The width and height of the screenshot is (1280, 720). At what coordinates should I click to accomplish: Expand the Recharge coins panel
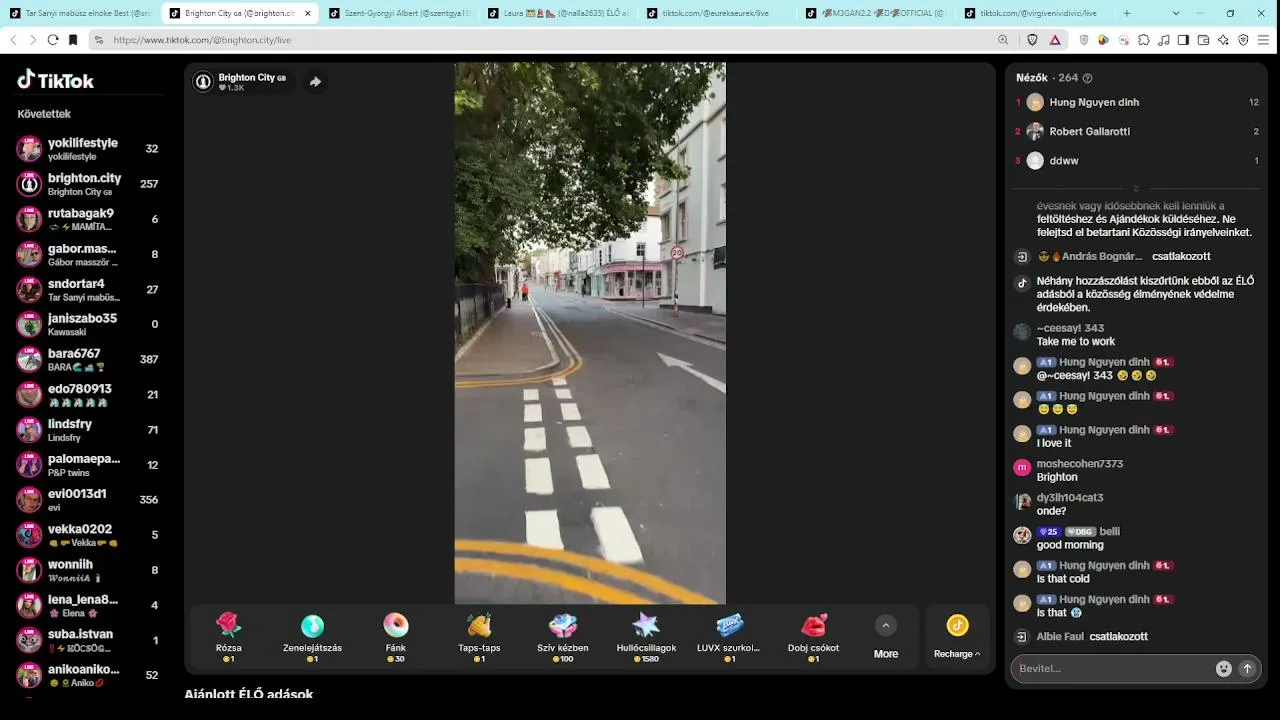(x=957, y=636)
